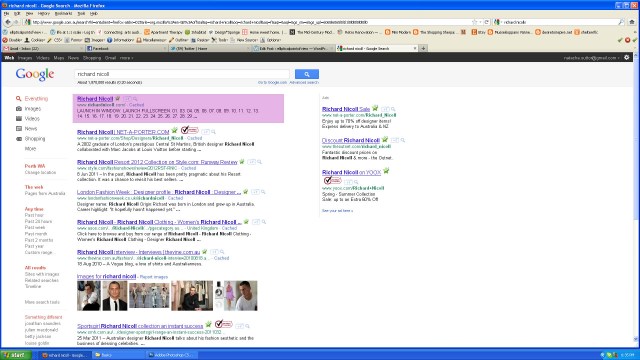640x360 pixels.
Task: Close the Google Search tab
Action: point(415,48)
